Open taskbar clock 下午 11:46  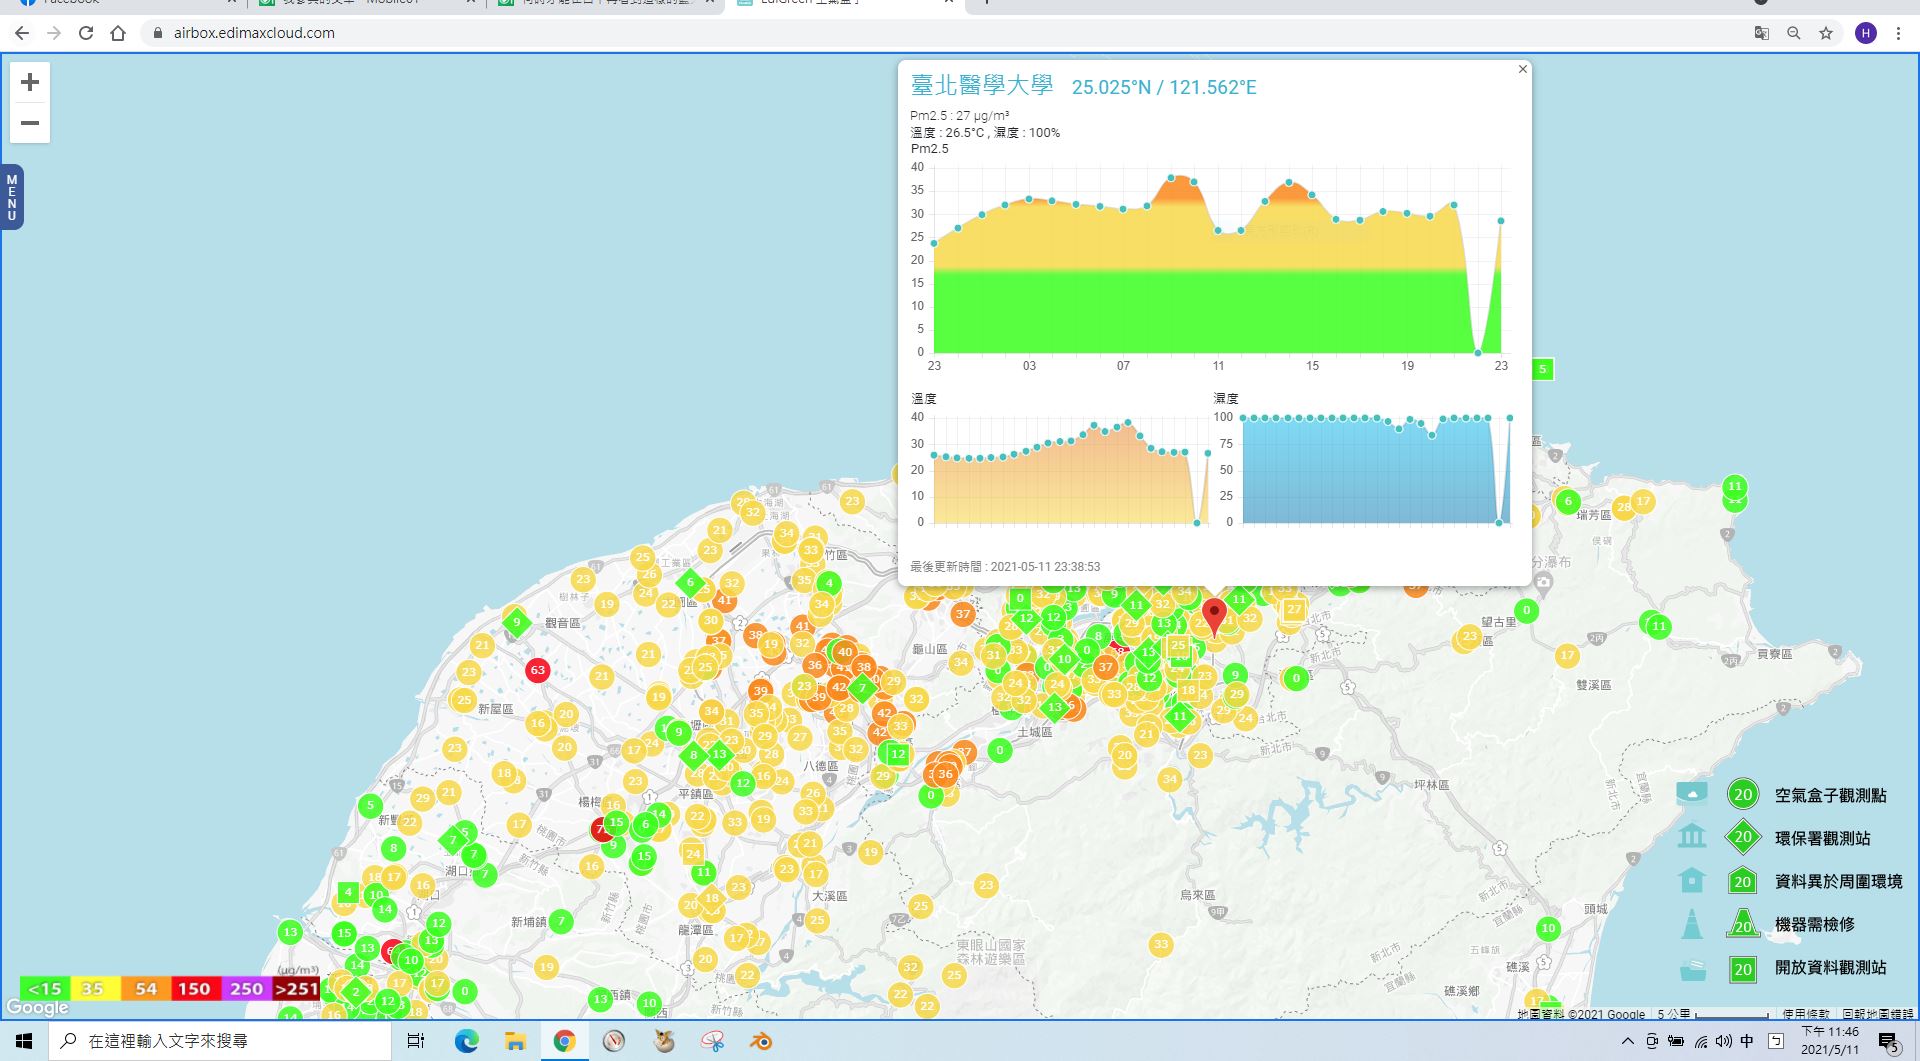(1830, 1041)
